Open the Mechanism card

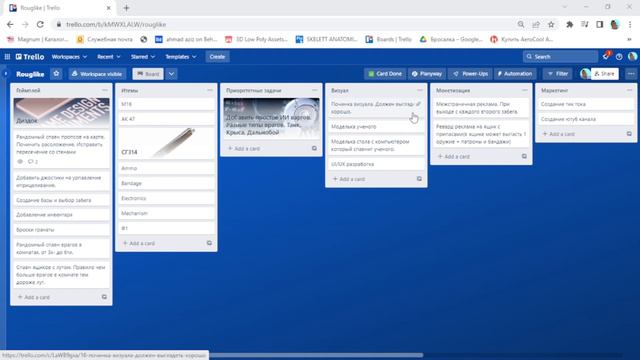click(167, 213)
